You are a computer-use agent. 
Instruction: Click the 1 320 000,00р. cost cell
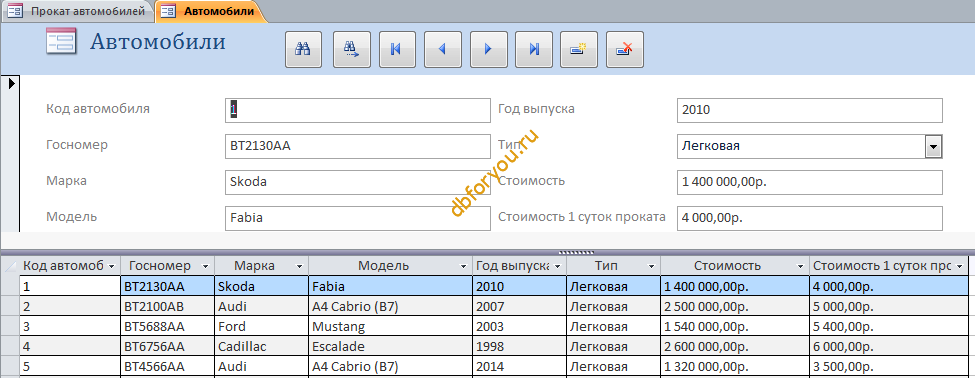coord(735,366)
